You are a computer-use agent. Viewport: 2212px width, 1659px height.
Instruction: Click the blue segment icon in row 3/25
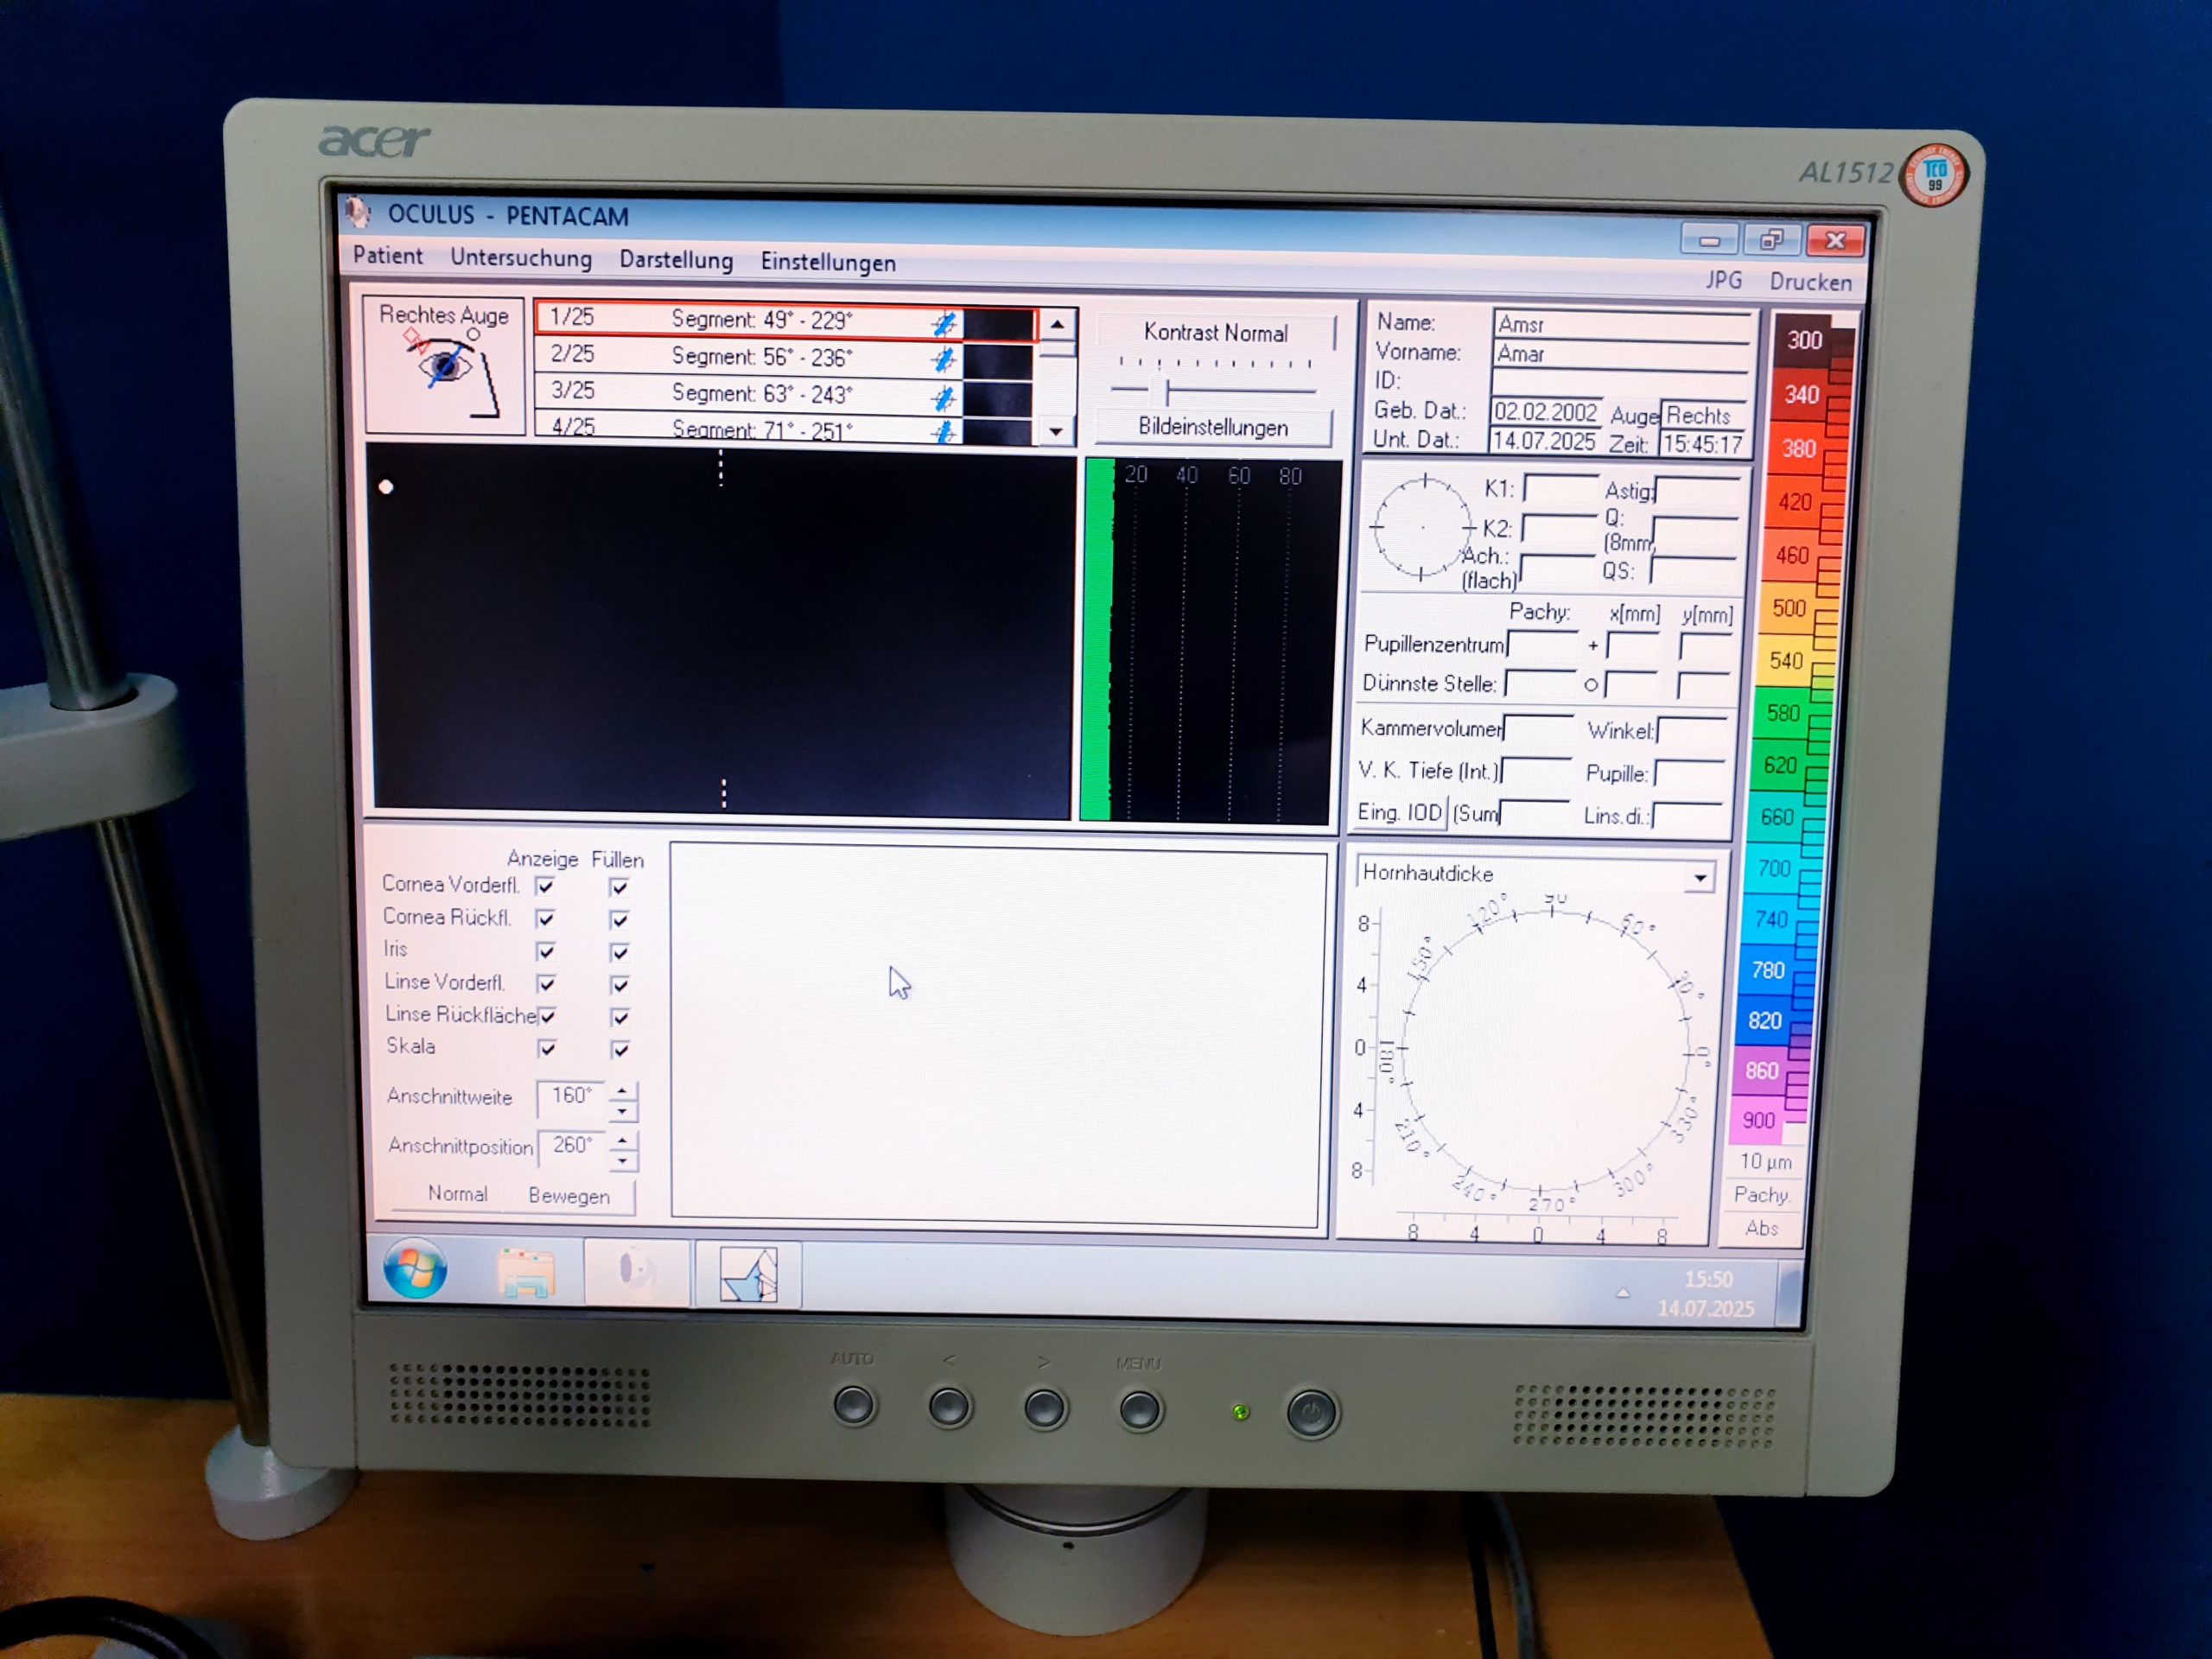tap(943, 398)
